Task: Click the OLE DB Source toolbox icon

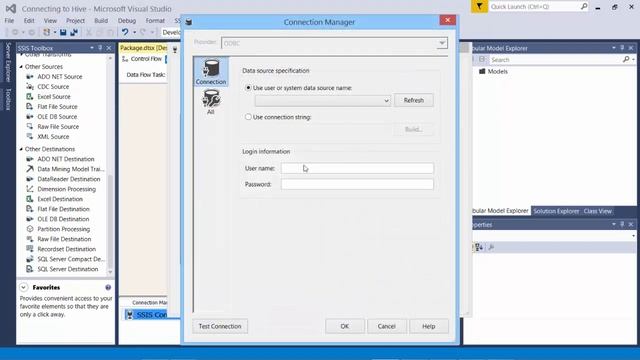Action: 30,117
